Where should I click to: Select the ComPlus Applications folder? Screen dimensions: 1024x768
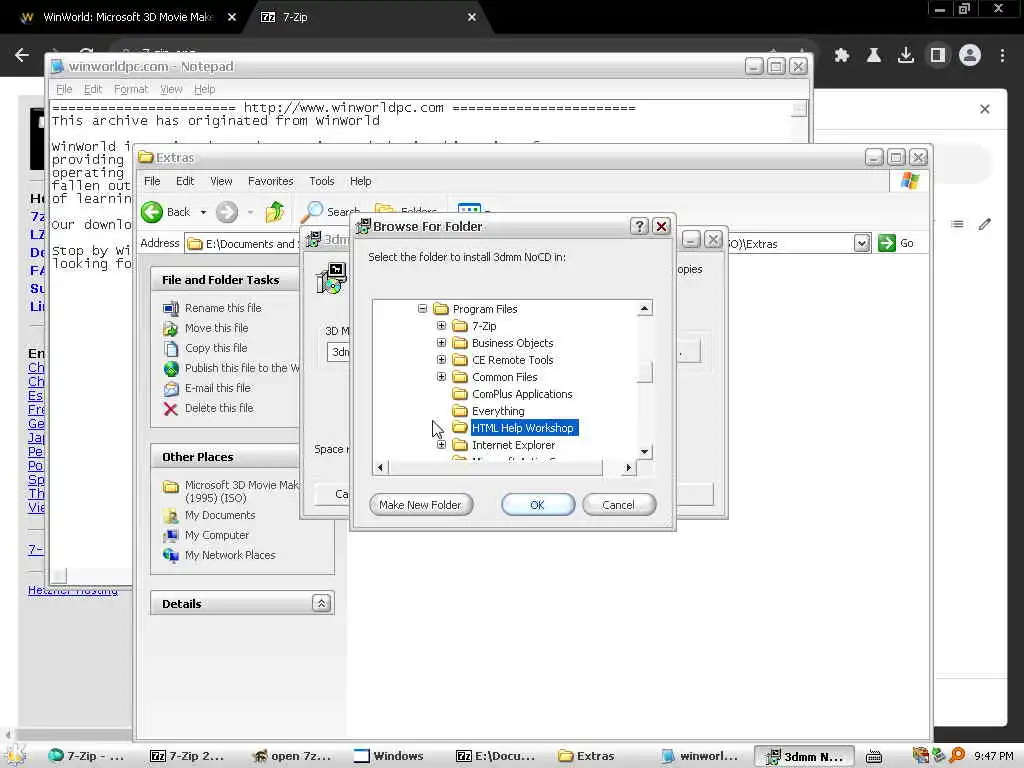[x=522, y=394]
